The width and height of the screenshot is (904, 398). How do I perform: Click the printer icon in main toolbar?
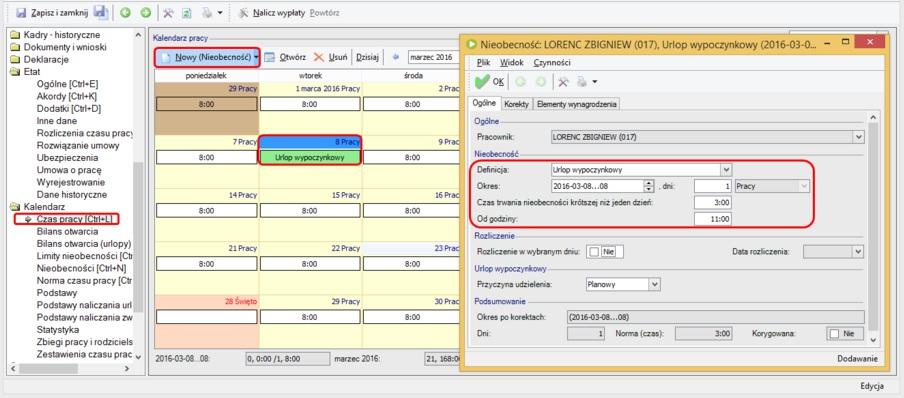(x=207, y=12)
